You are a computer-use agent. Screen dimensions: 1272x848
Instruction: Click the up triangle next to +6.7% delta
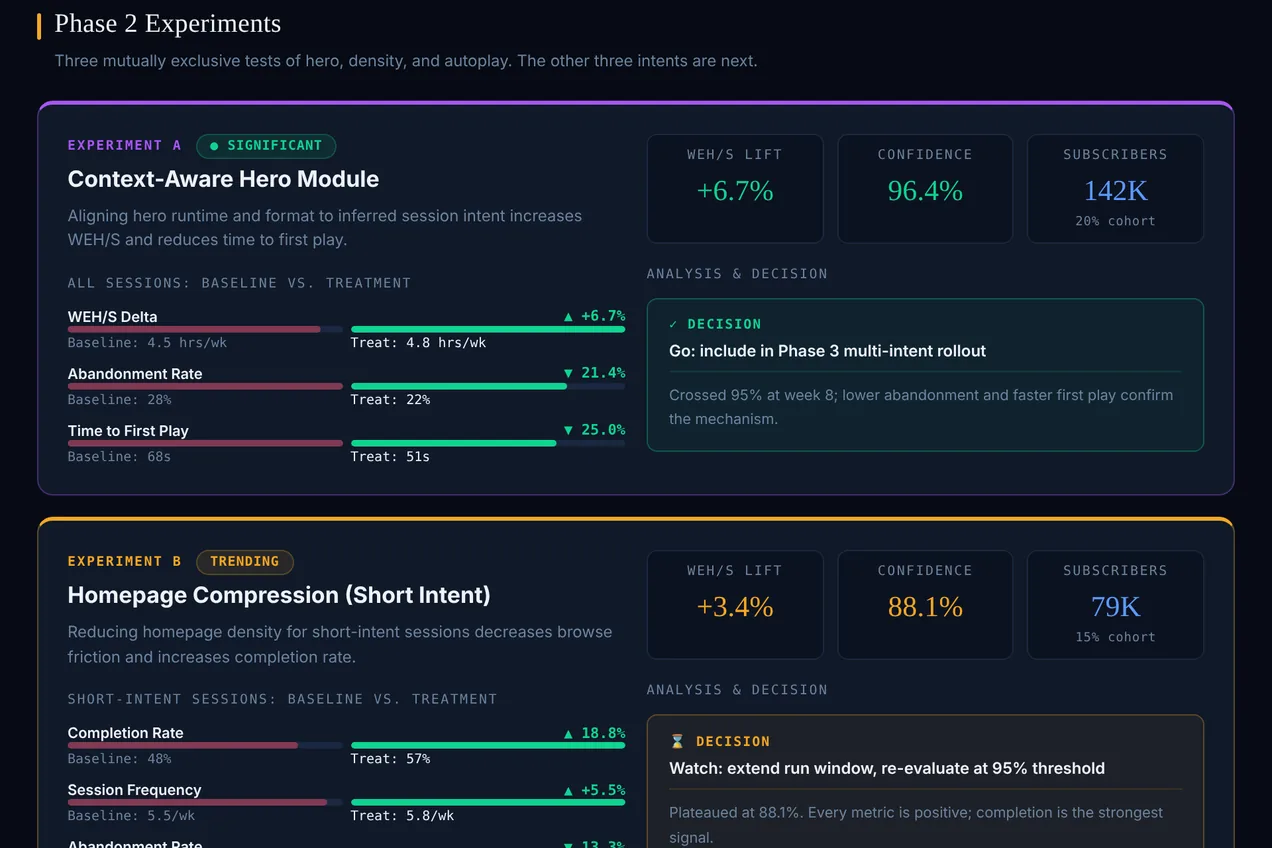(x=568, y=316)
